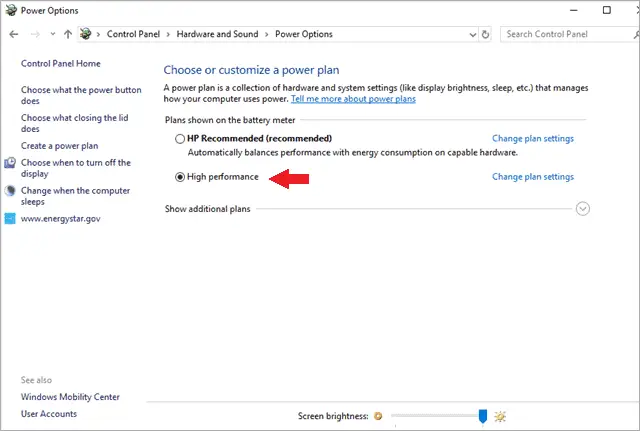Click the Screen brightness slider track
Viewport: 640px width, 431px height.
point(435,416)
